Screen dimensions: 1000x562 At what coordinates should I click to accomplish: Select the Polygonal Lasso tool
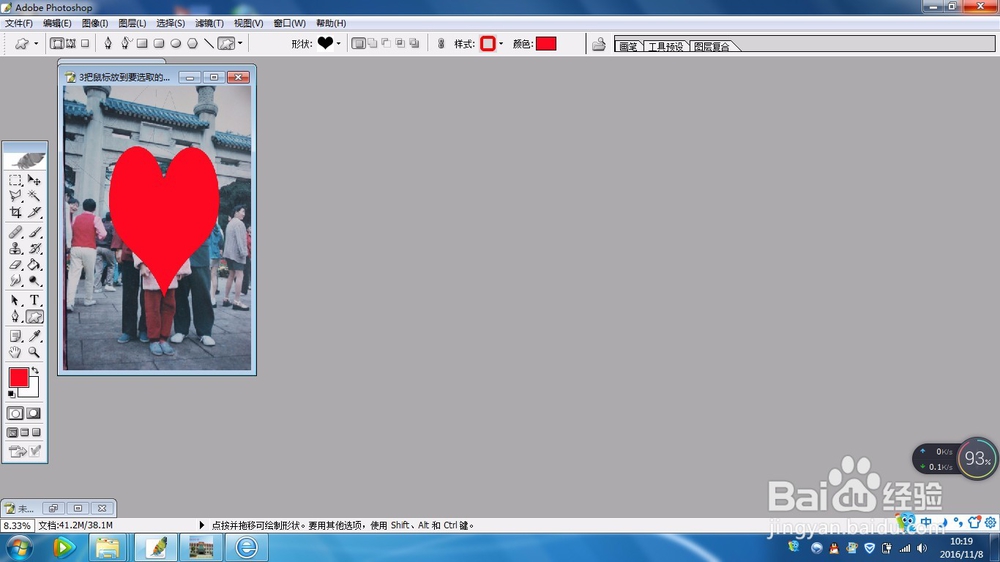15,196
